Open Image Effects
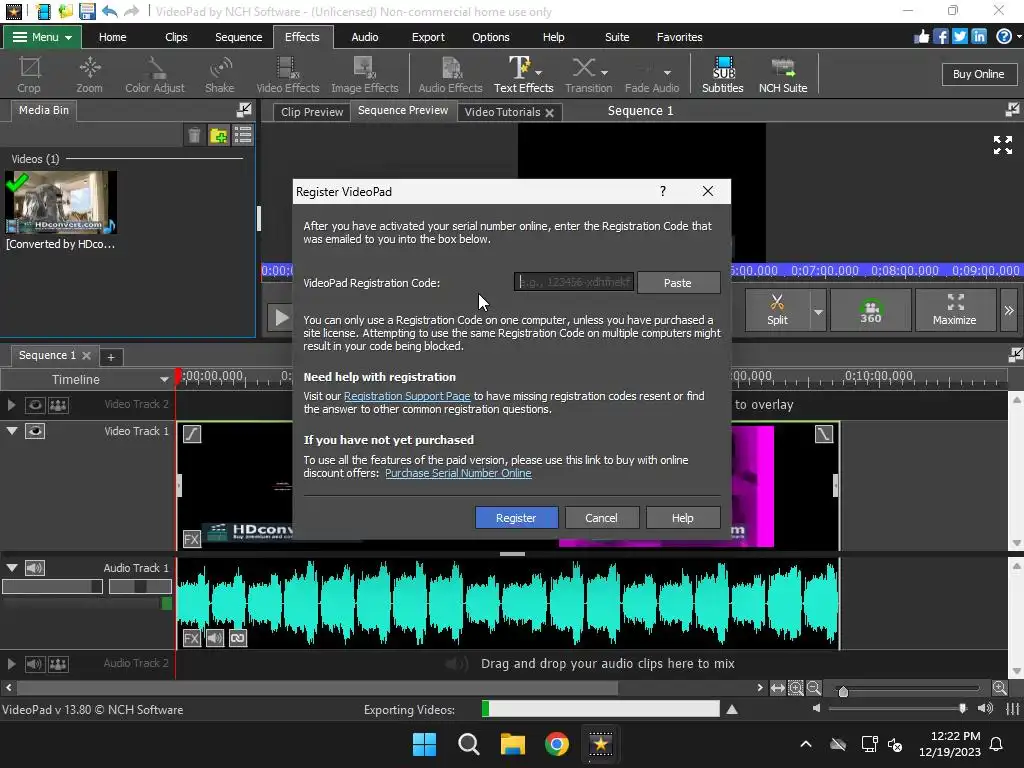This screenshot has width=1024, height=768. tap(364, 74)
